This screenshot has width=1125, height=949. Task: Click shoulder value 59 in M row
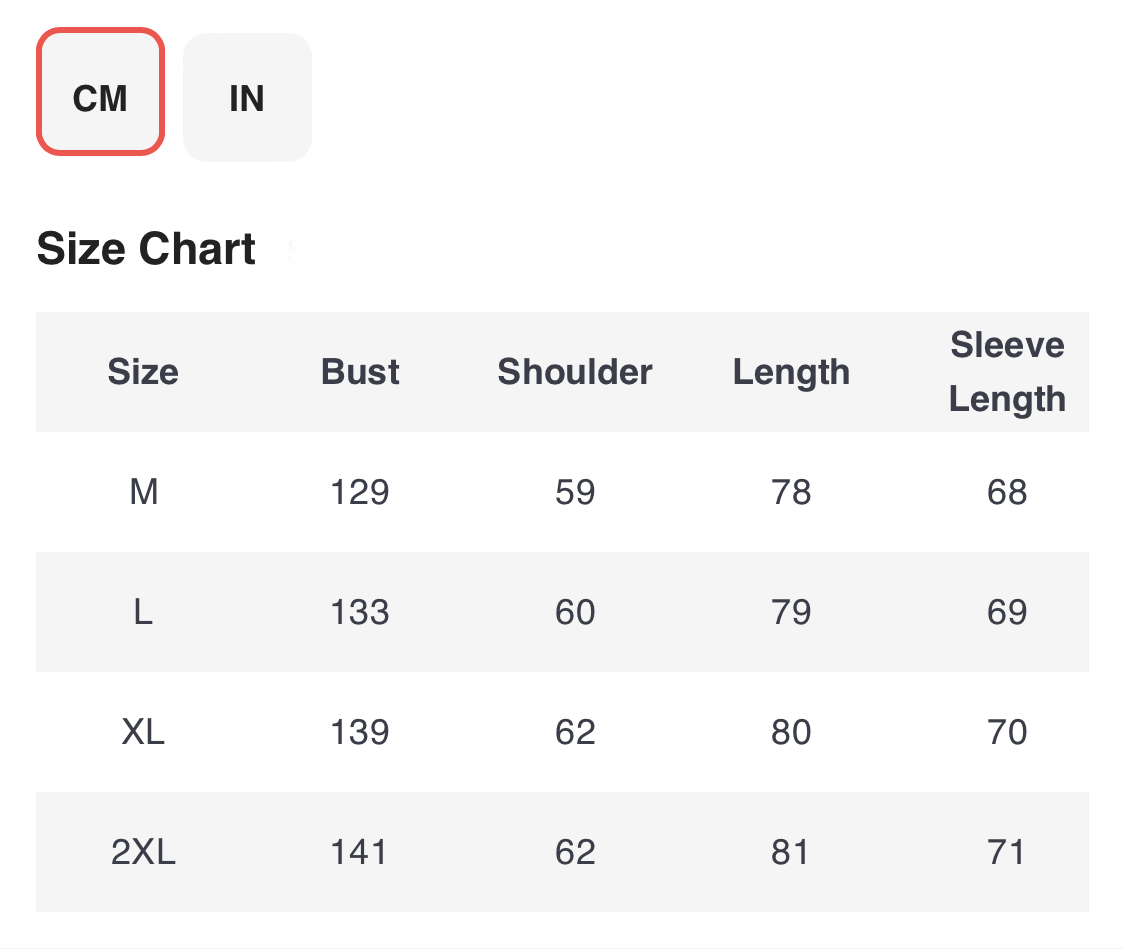(575, 492)
